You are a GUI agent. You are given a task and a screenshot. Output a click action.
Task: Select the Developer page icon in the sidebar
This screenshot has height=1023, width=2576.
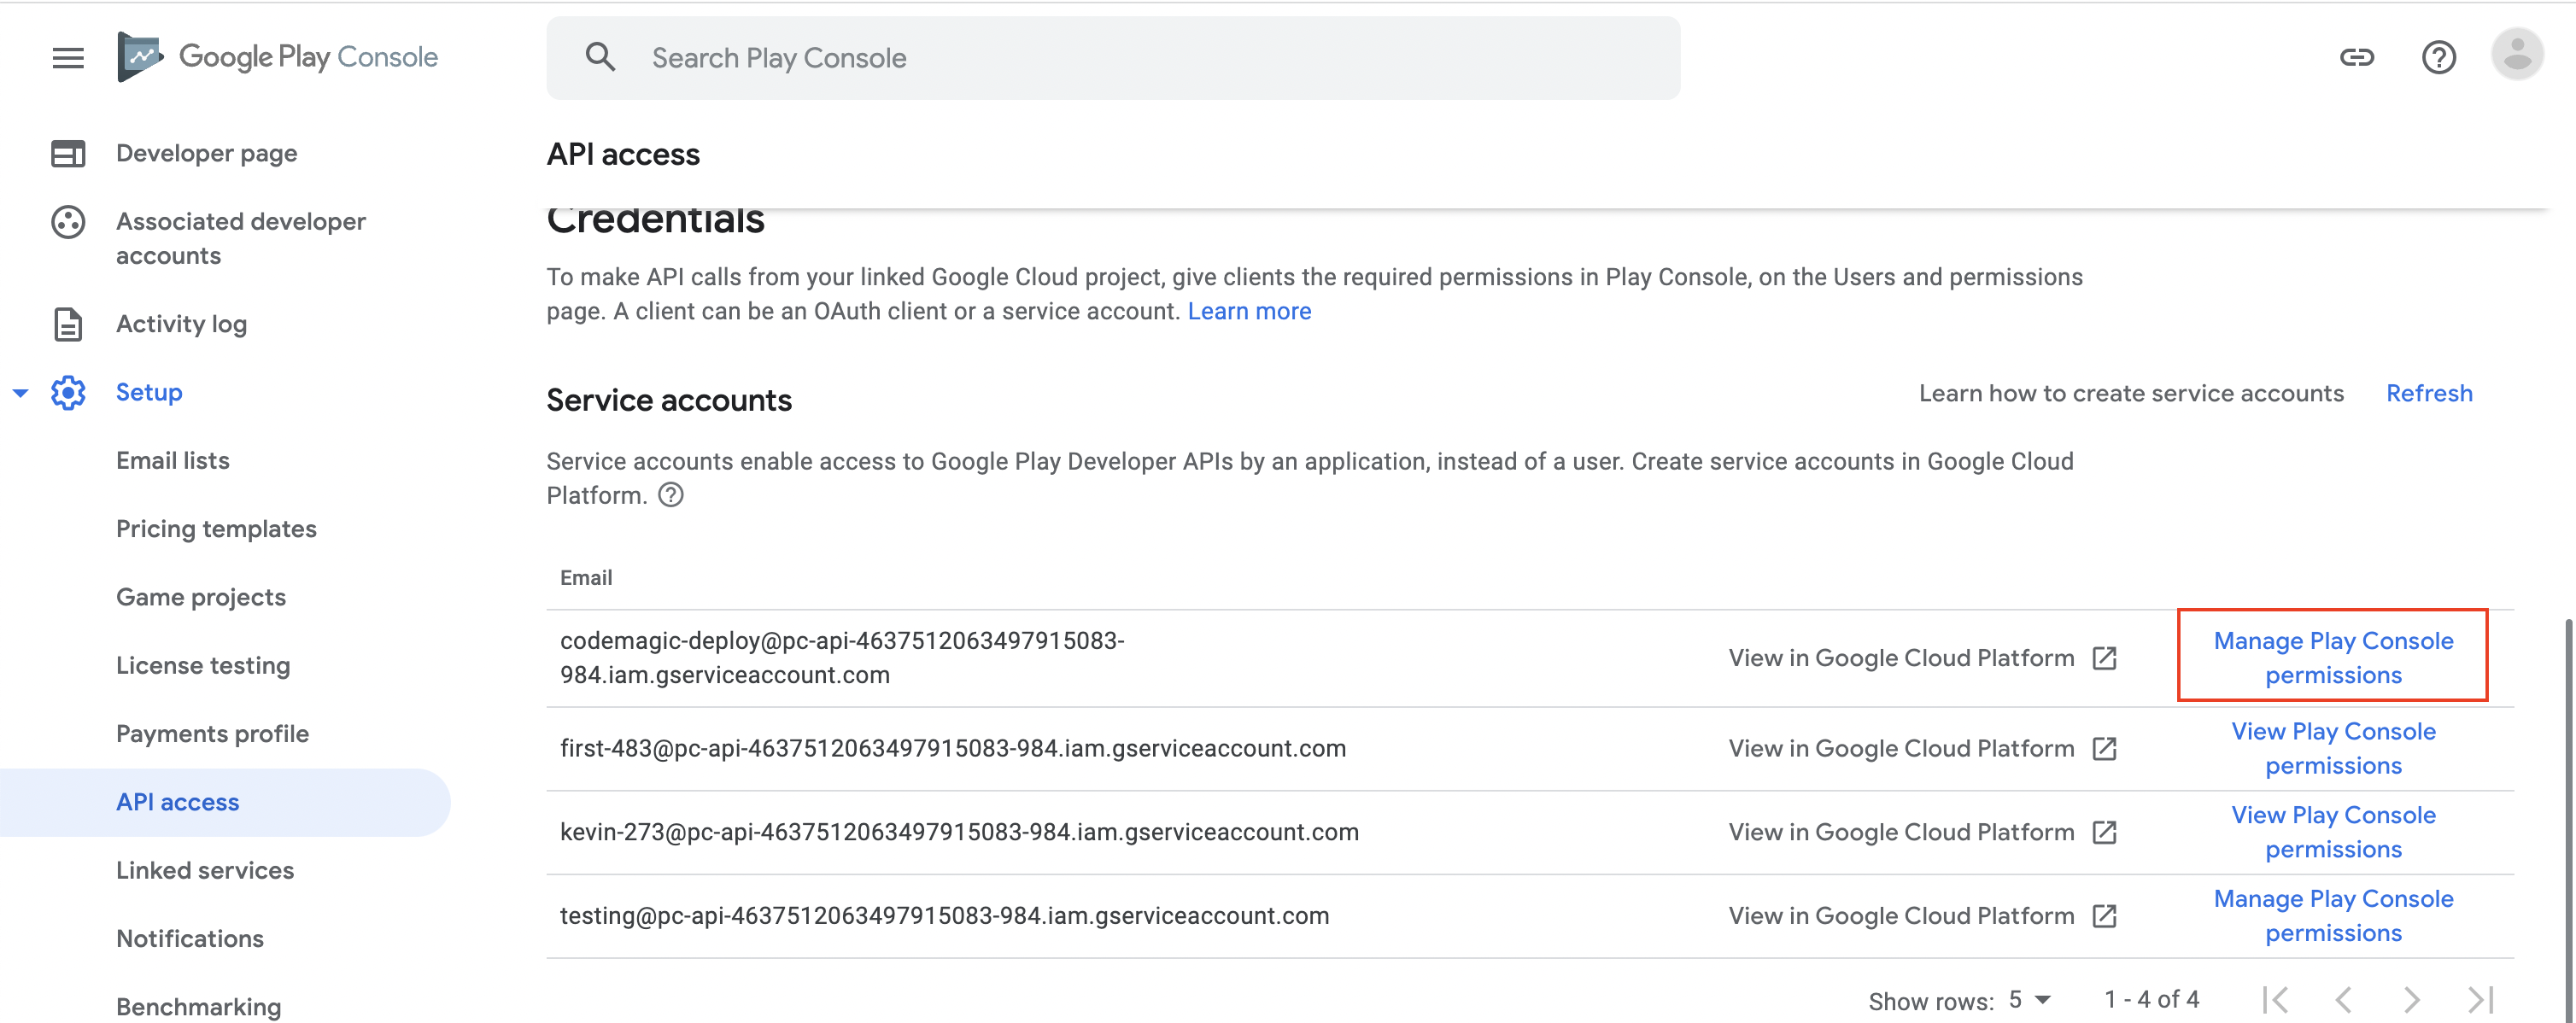point(67,153)
